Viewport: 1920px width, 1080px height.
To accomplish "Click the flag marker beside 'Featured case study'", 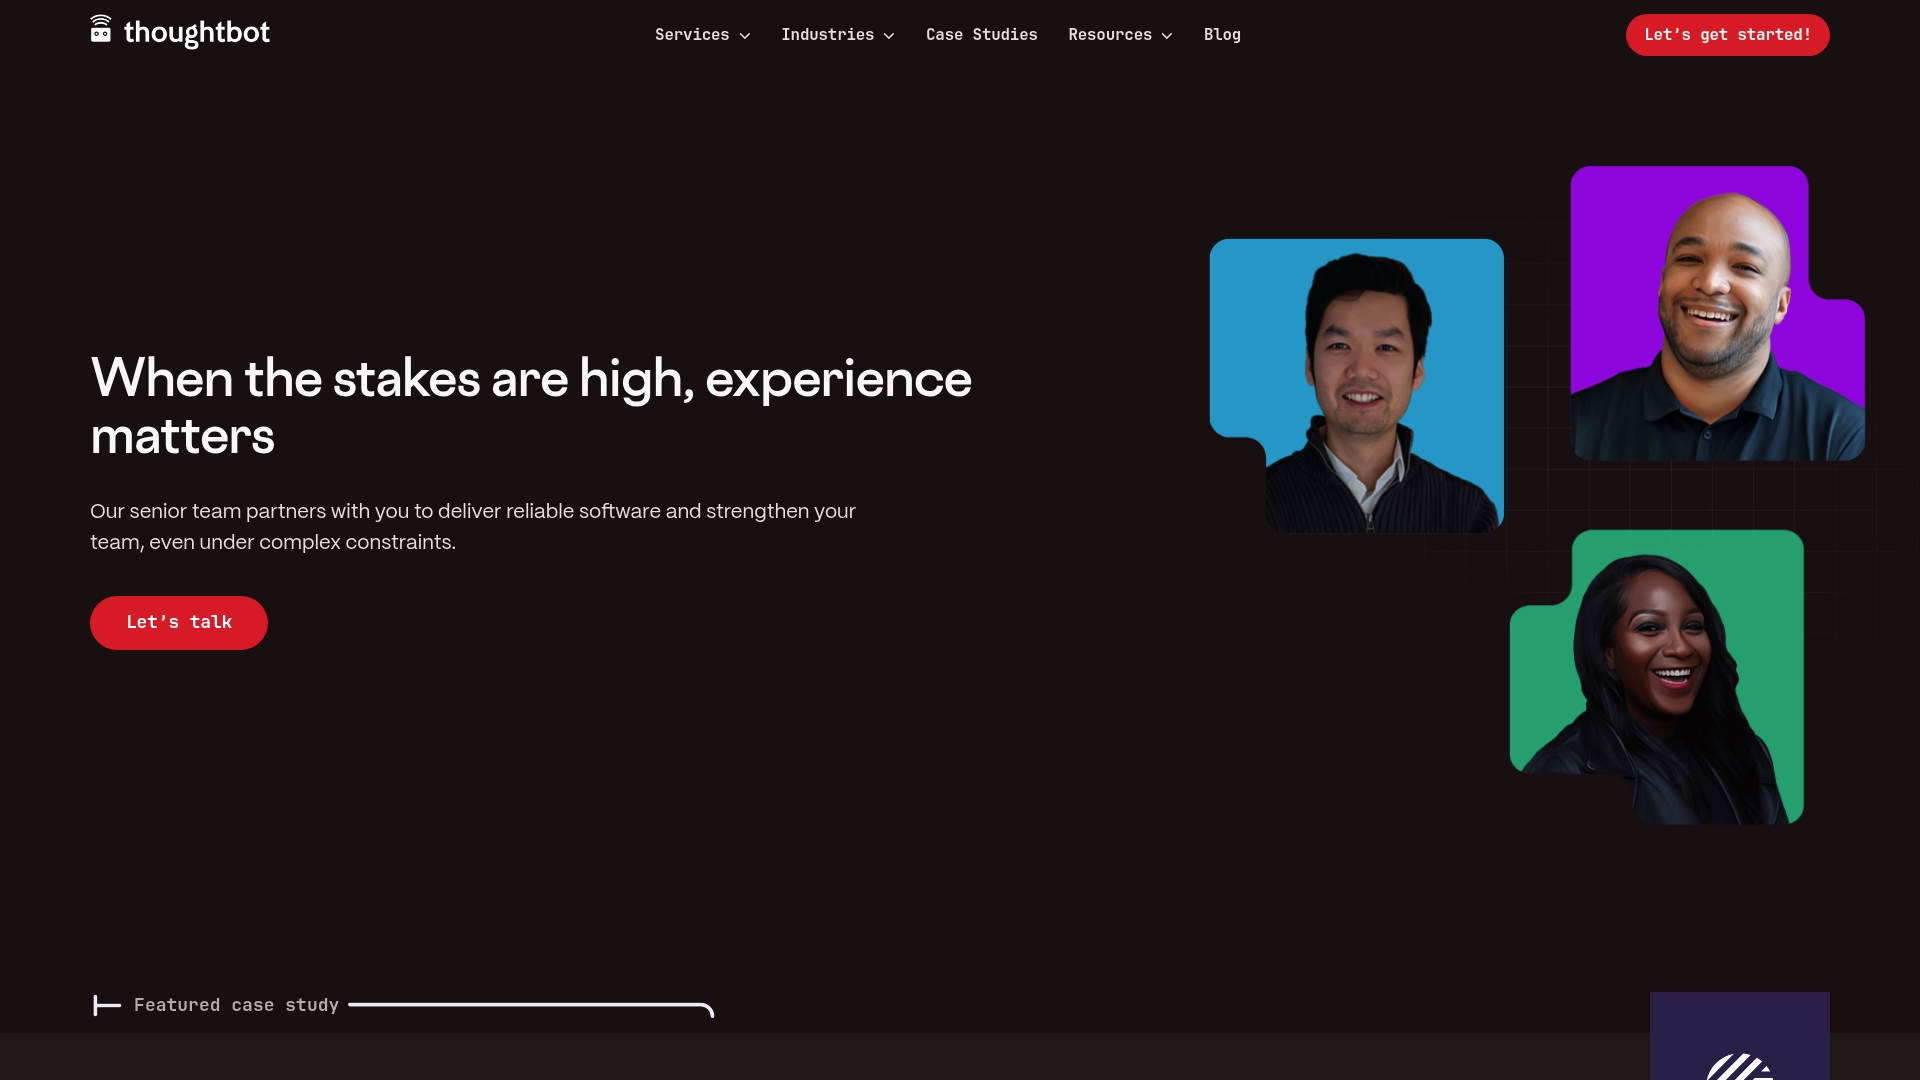I will (106, 1005).
